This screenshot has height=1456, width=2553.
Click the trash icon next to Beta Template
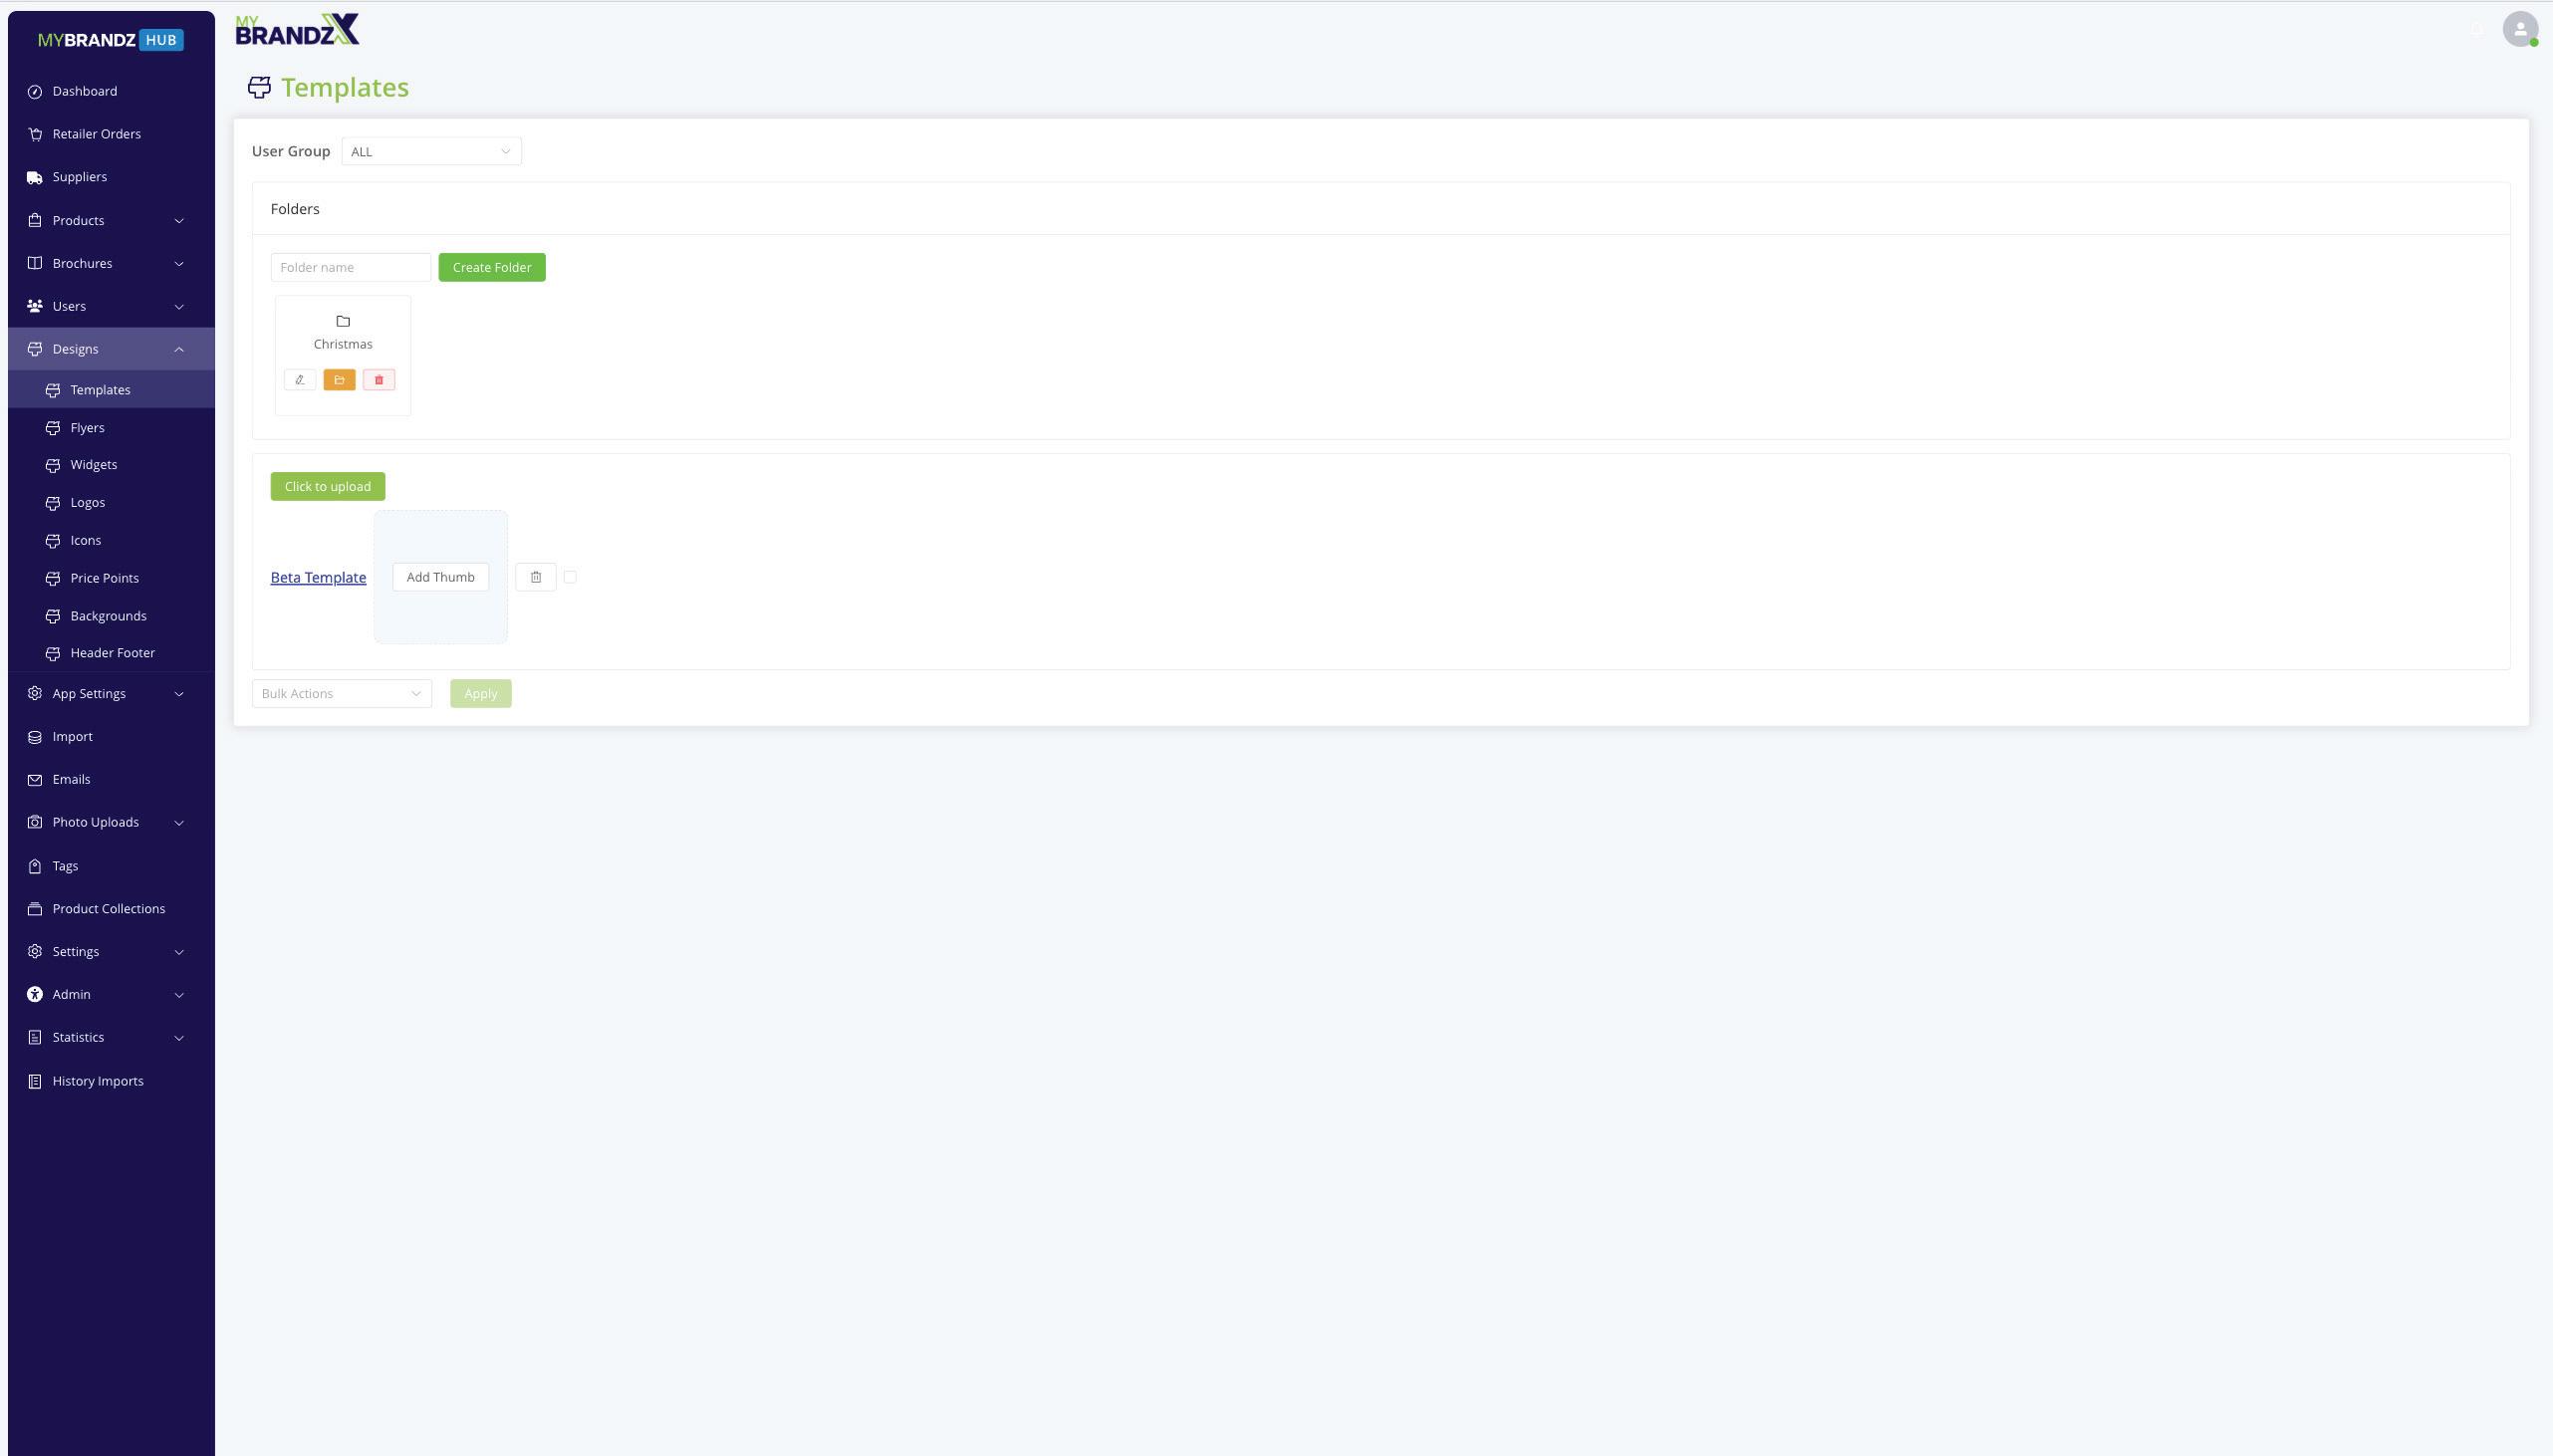coord(536,577)
